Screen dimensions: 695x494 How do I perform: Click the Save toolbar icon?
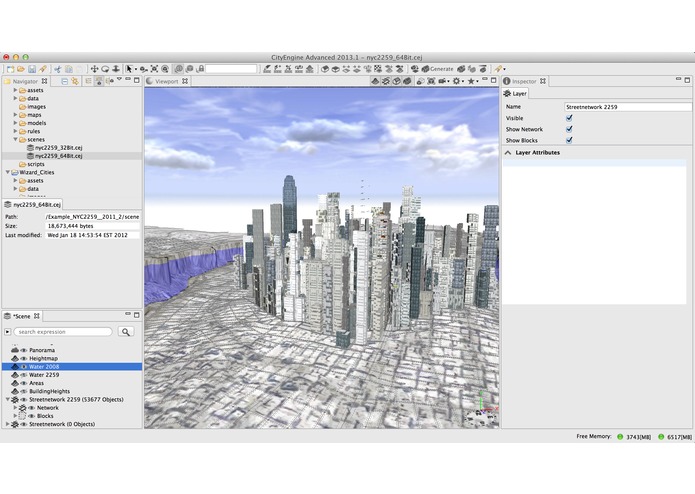pyautogui.click(x=32, y=69)
